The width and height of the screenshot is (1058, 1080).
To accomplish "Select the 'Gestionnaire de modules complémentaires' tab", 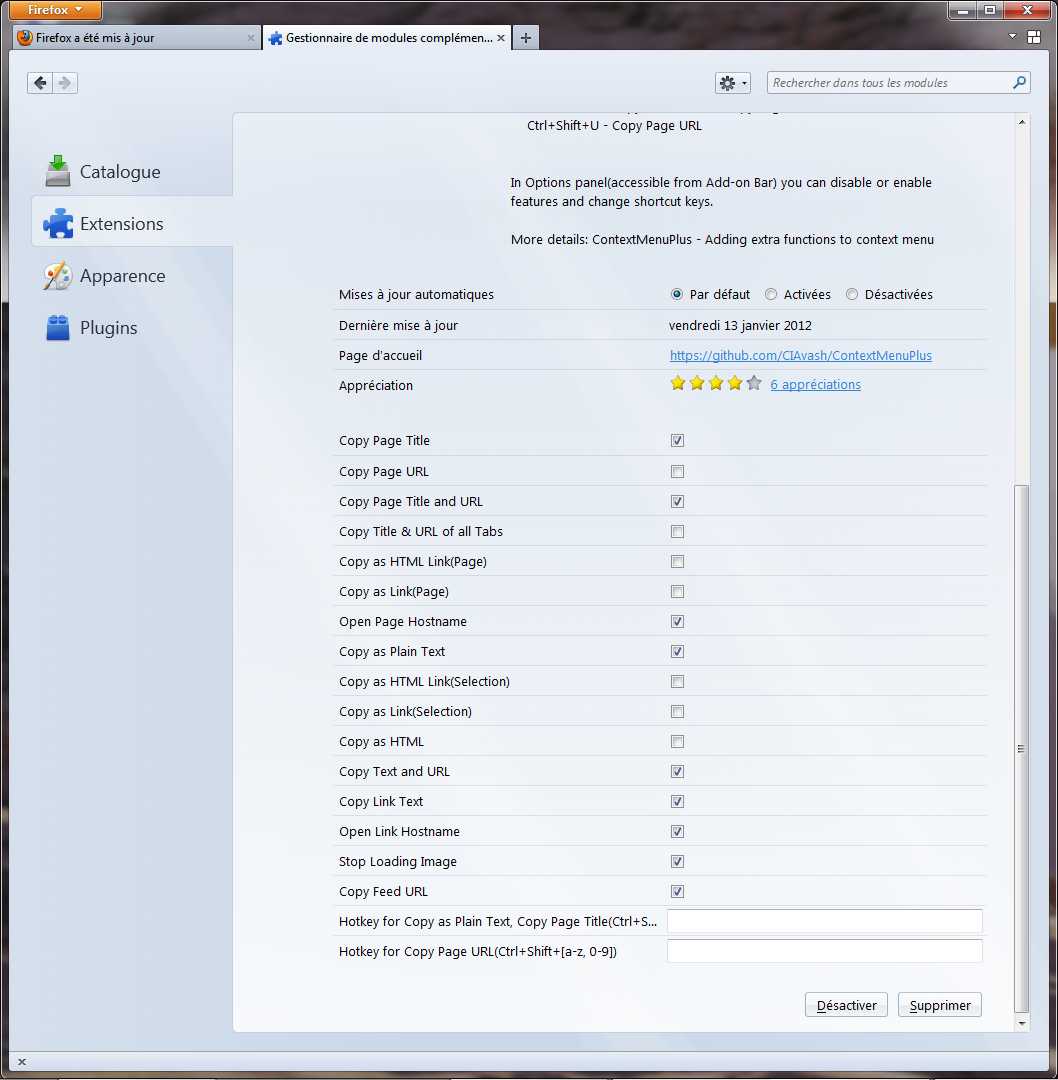I will point(386,38).
